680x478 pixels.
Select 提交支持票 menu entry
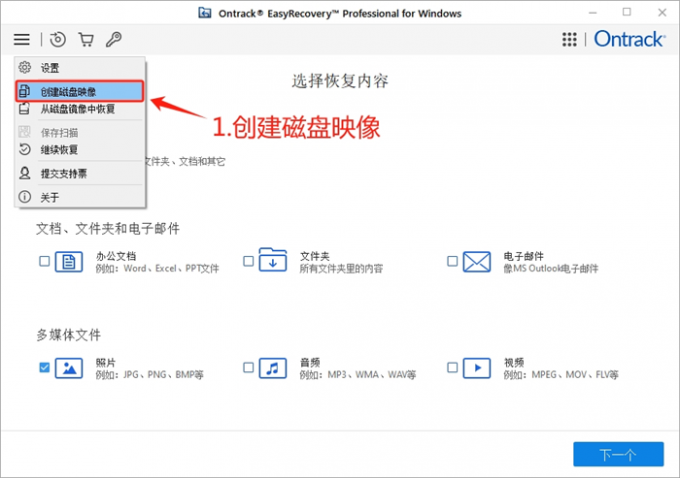coord(79,174)
